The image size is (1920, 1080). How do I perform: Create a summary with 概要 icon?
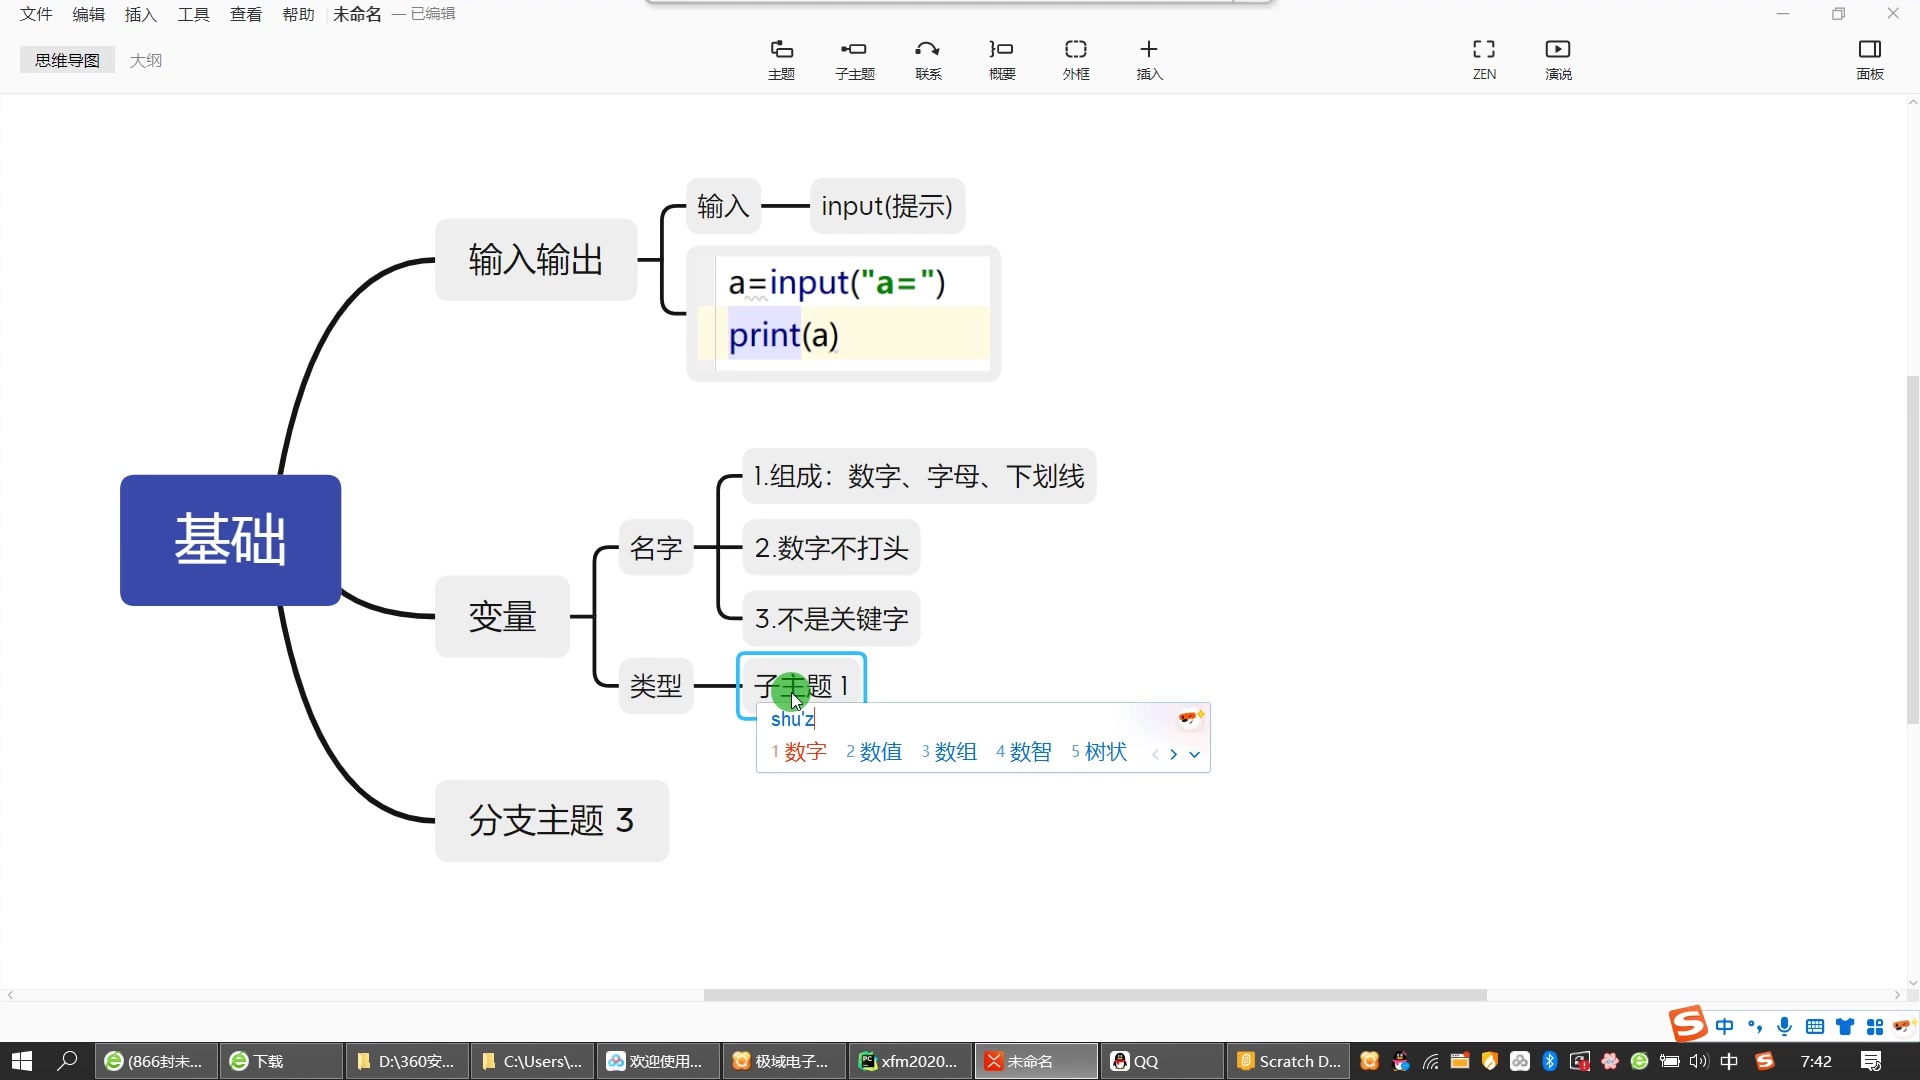(1001, 58)
